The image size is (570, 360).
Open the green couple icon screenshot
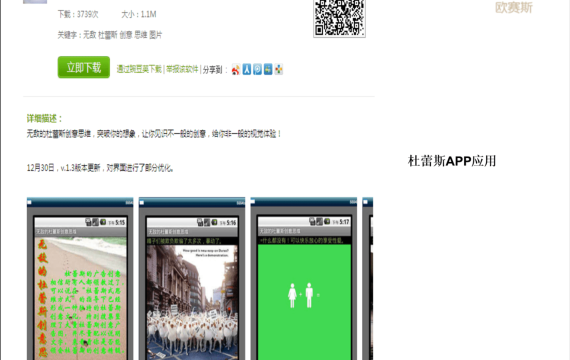point(304,279)
